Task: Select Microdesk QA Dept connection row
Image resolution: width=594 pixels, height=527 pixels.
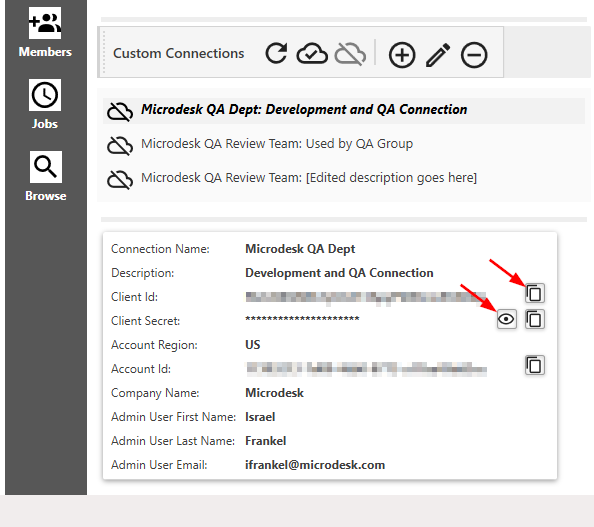Action: (x=344, y=110)
